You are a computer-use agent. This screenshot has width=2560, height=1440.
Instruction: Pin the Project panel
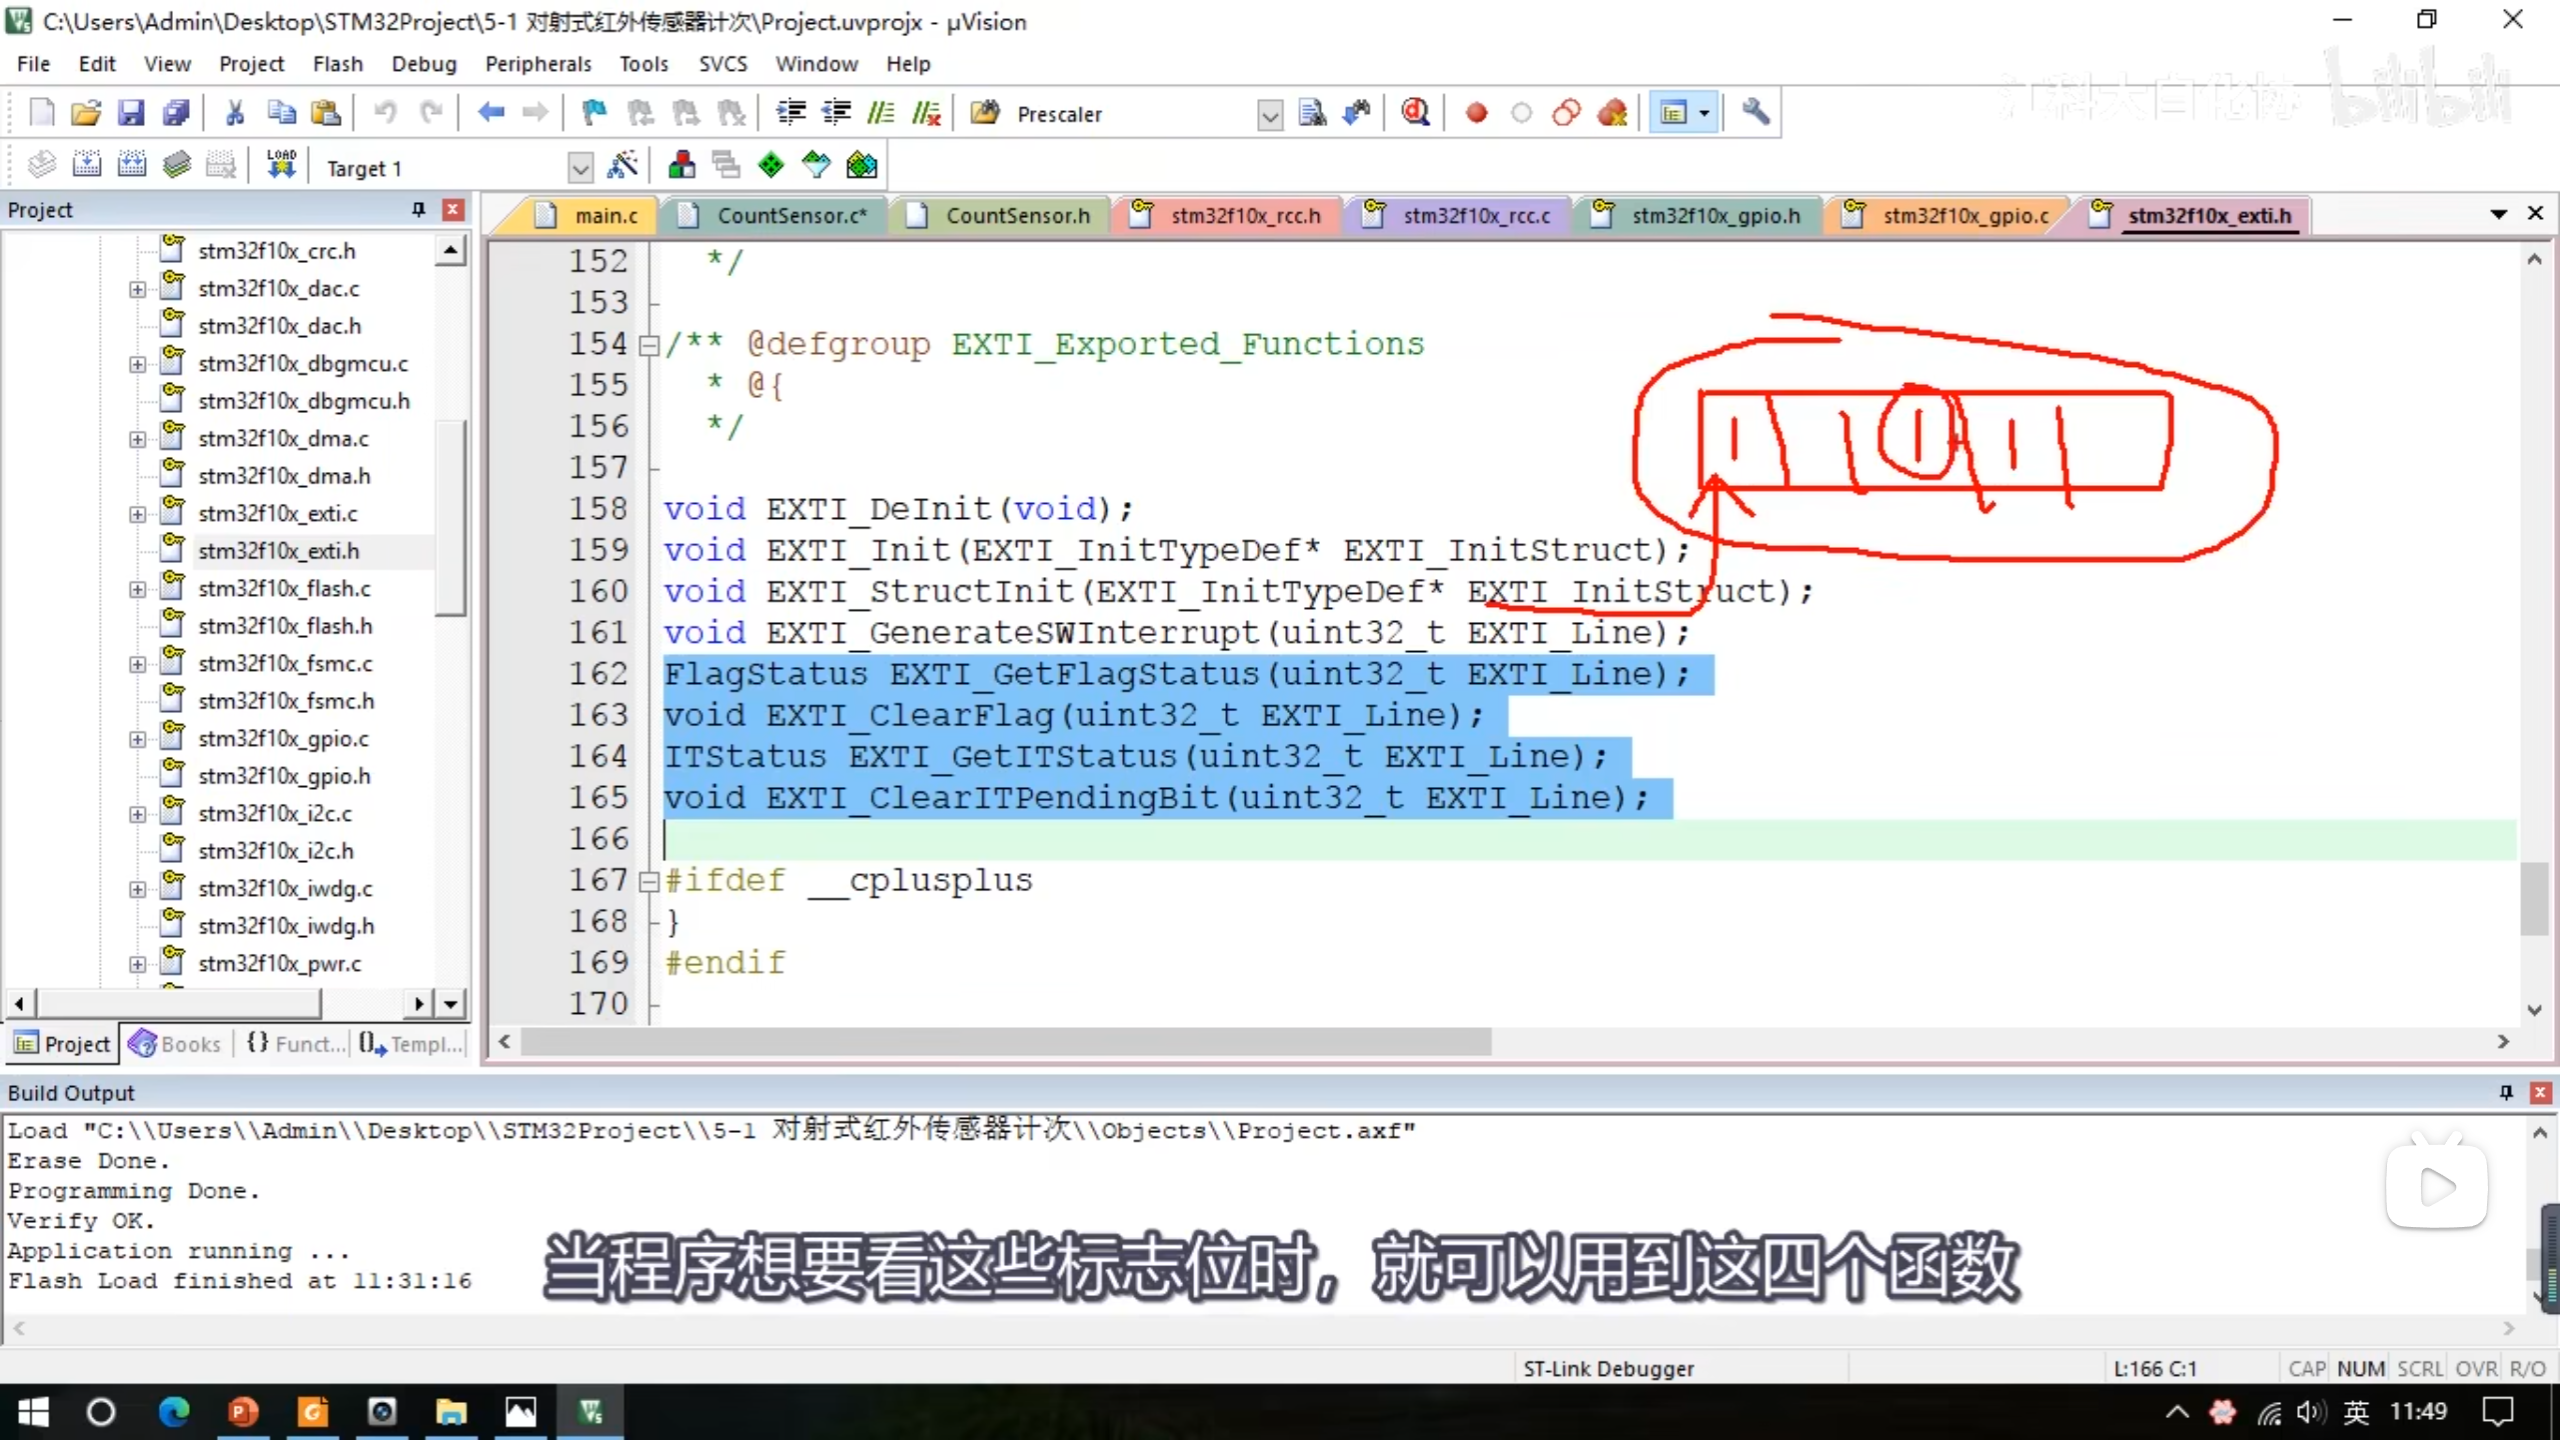coord(418,209)
